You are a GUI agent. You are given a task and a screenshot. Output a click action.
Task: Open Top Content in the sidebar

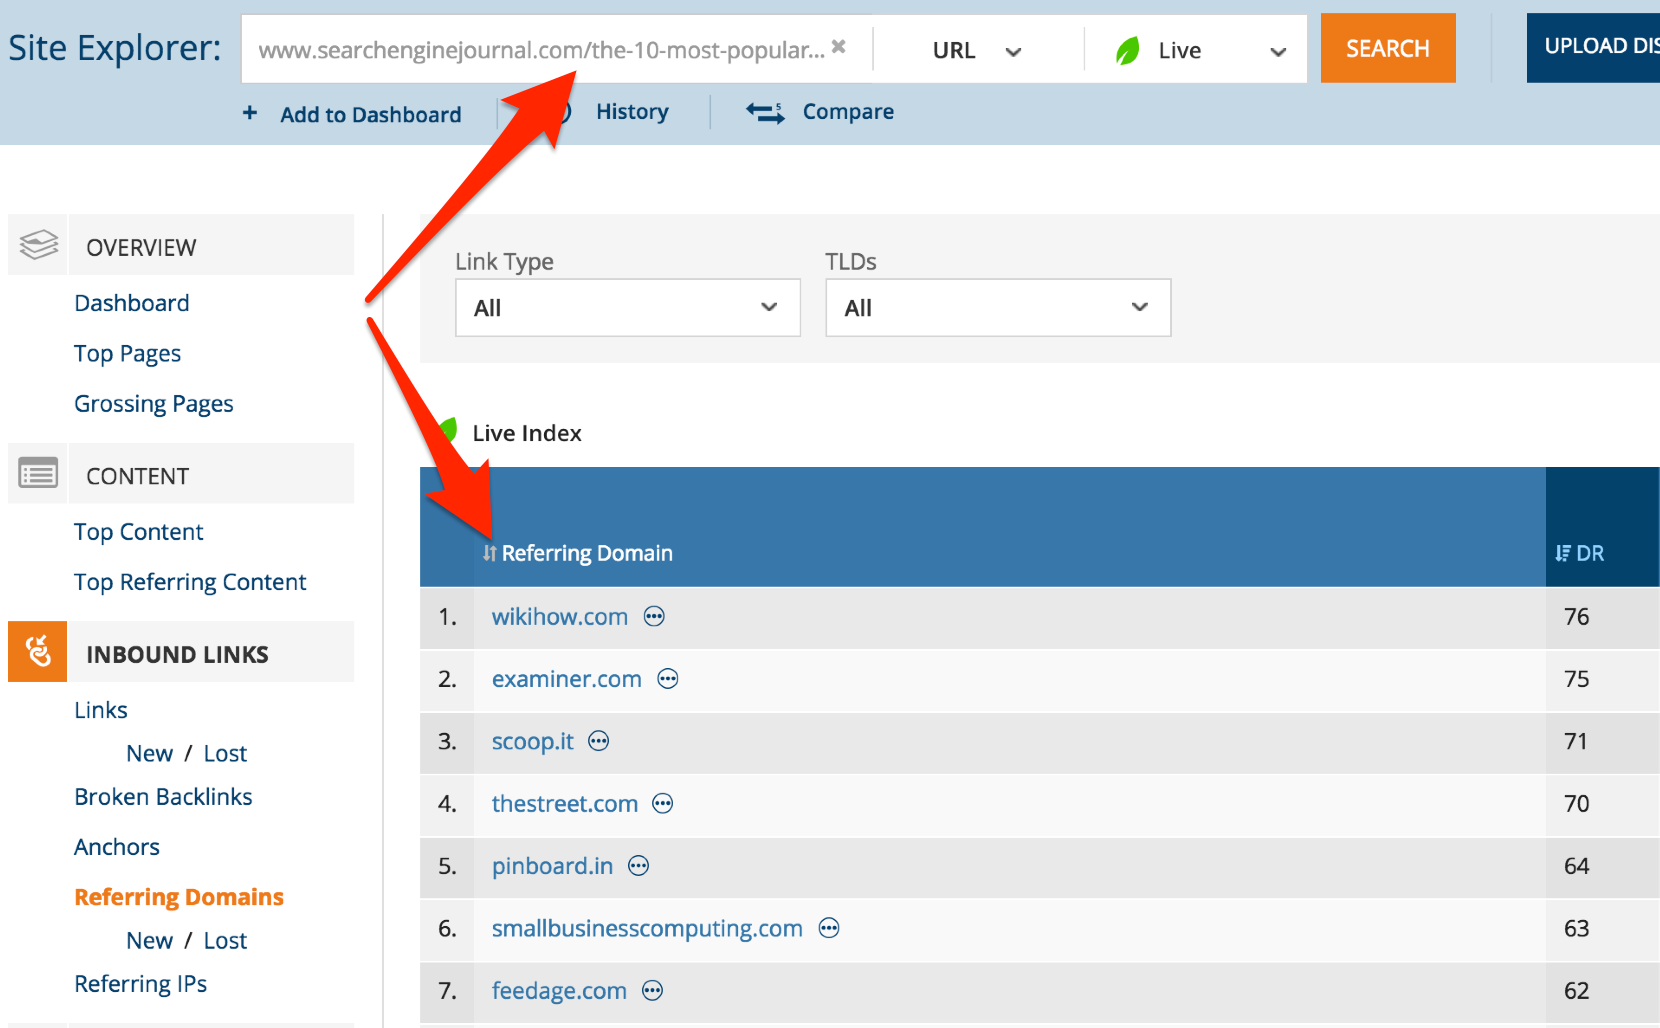tap(139, 532)
